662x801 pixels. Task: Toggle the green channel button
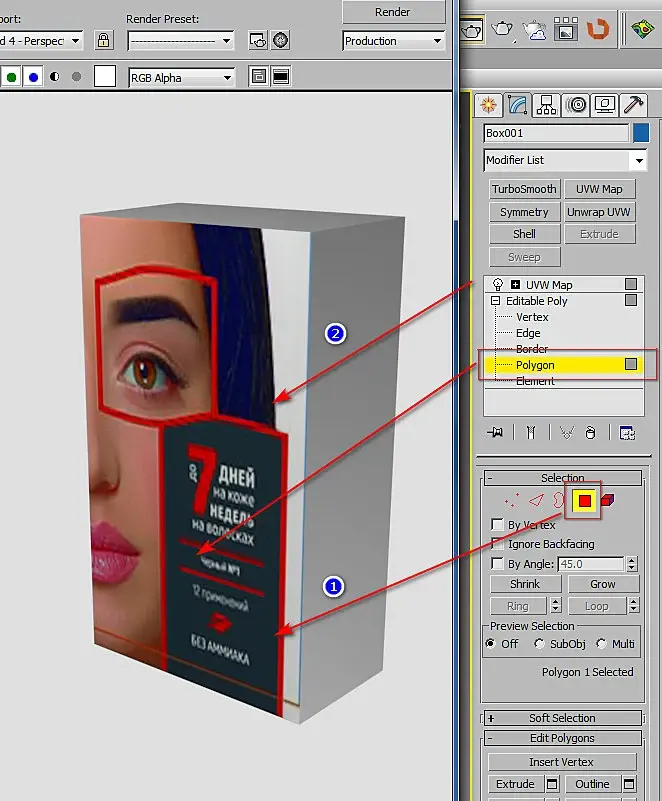(x=11, y=77)
